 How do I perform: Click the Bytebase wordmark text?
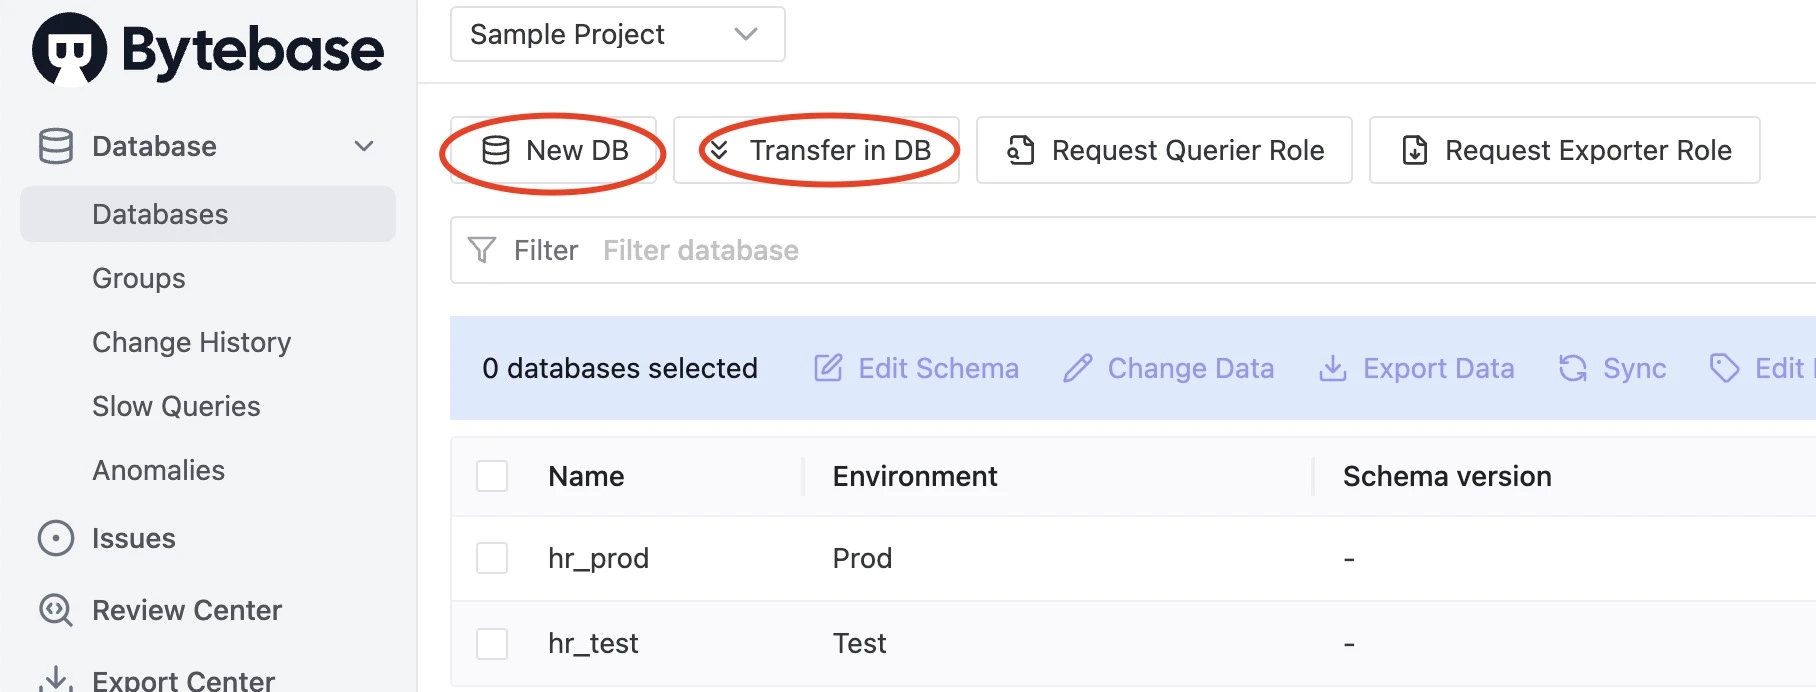[253, 52]
